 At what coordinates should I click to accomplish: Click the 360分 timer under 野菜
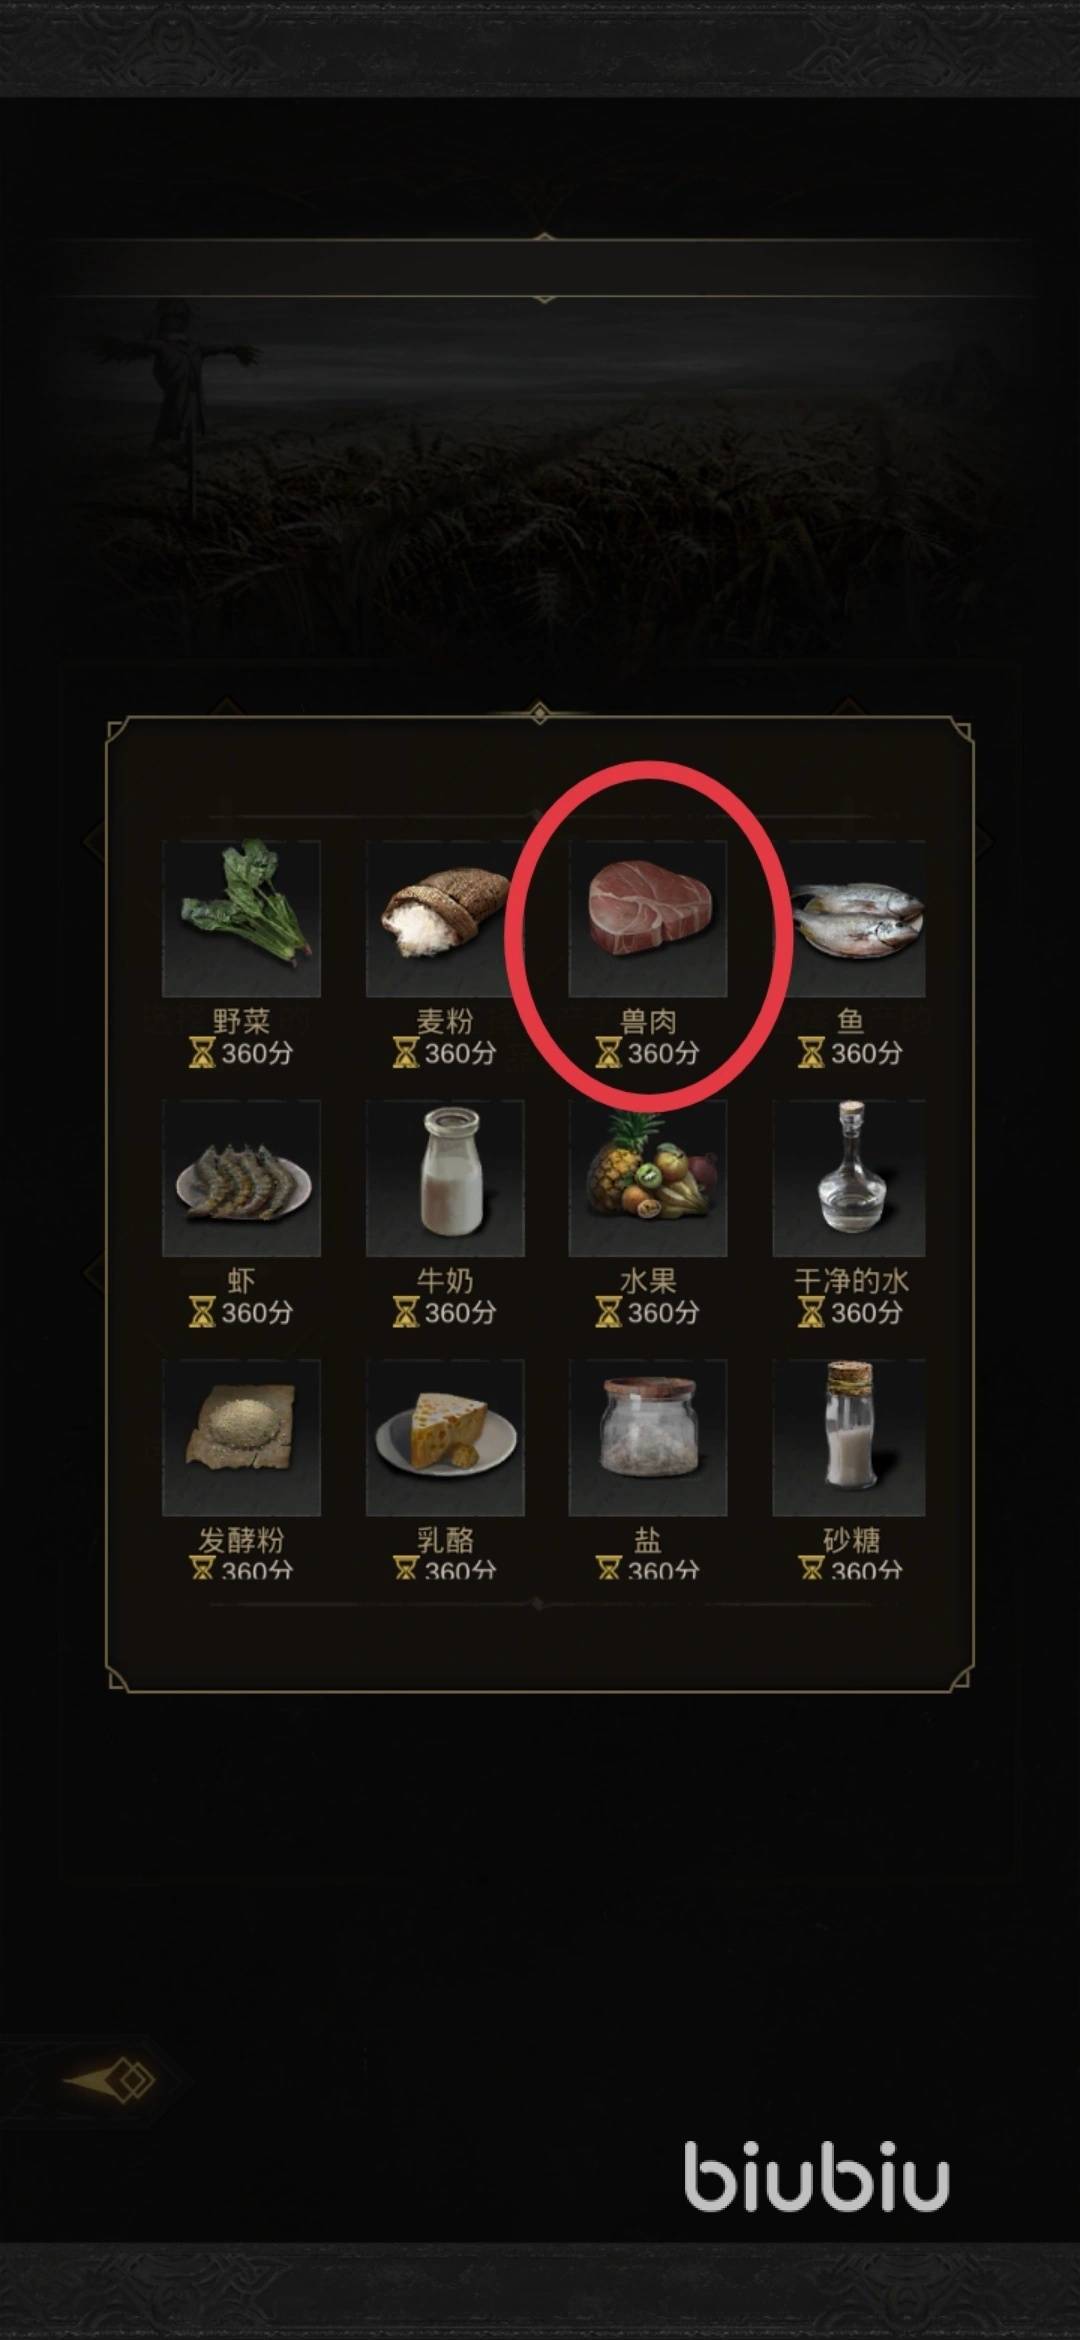[x=257, y=1053]
